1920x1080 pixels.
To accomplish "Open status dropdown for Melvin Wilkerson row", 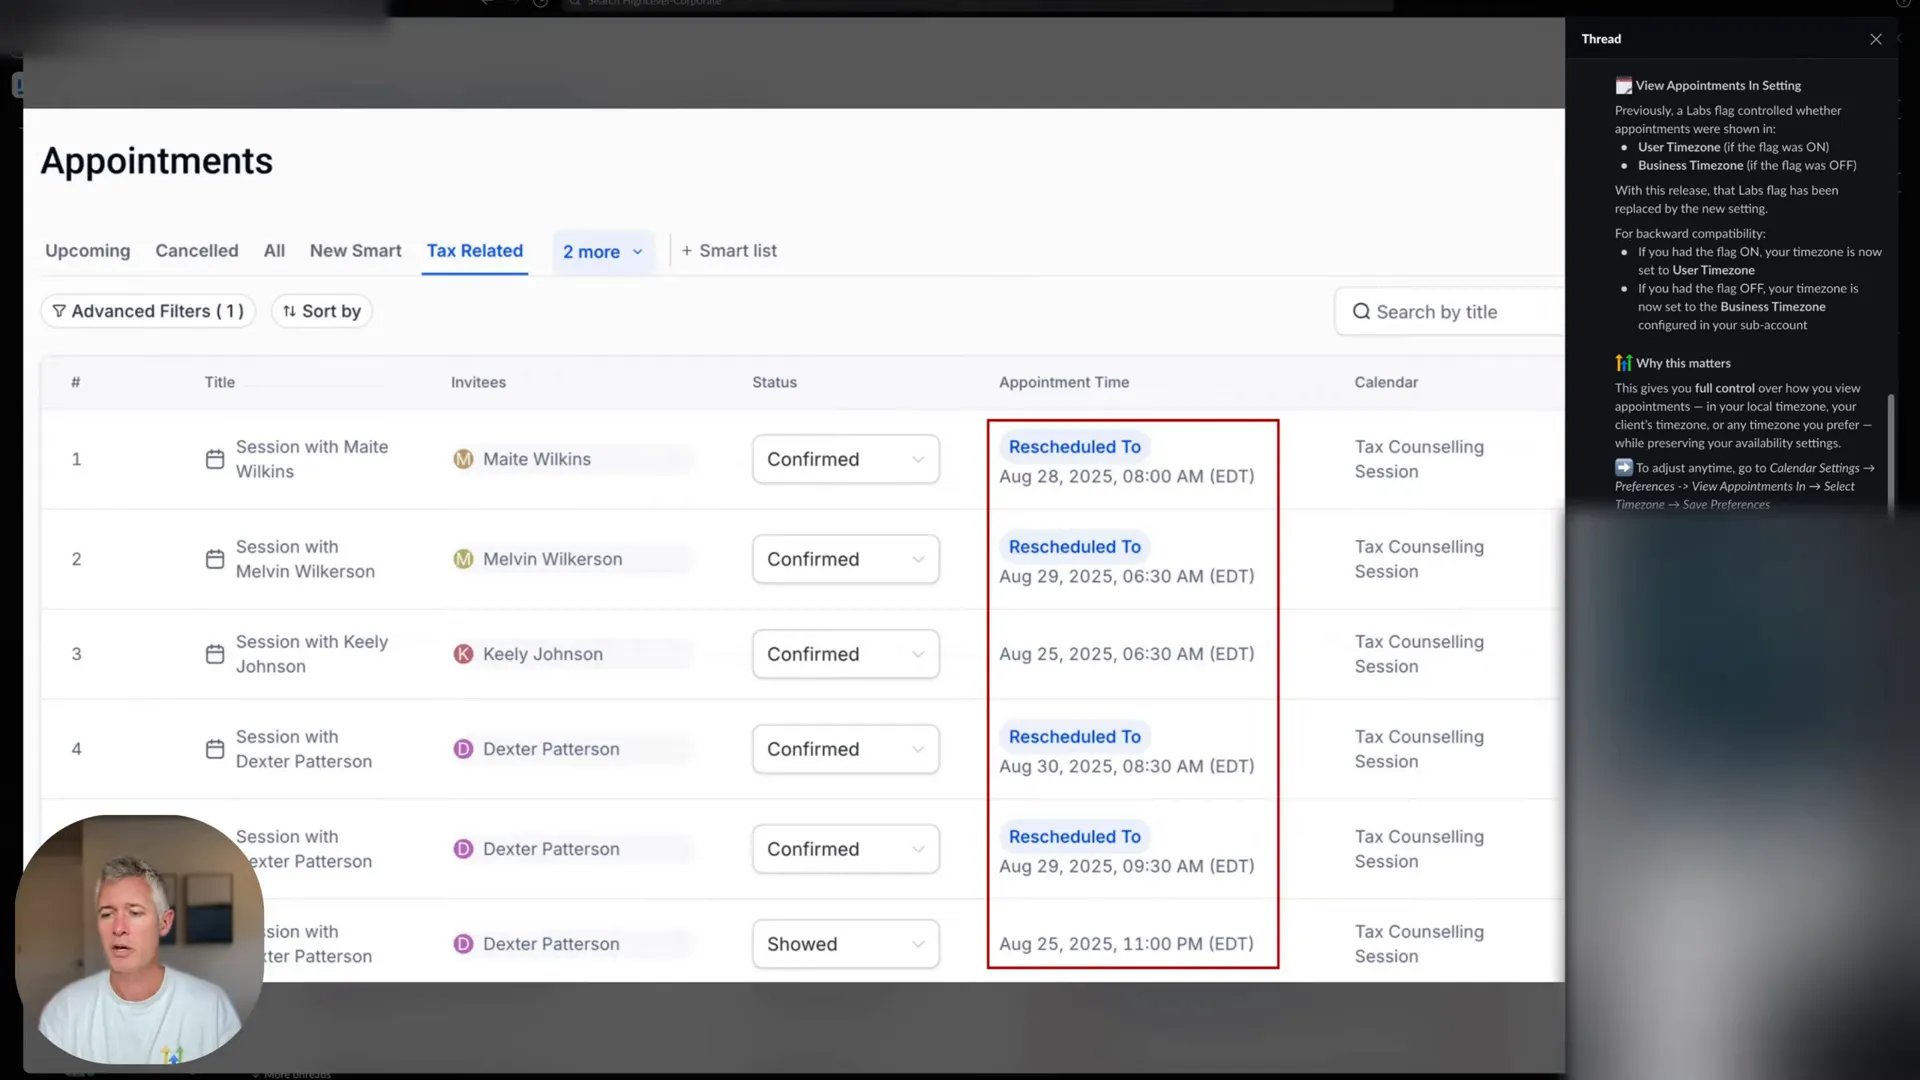I will click(845, 559).
